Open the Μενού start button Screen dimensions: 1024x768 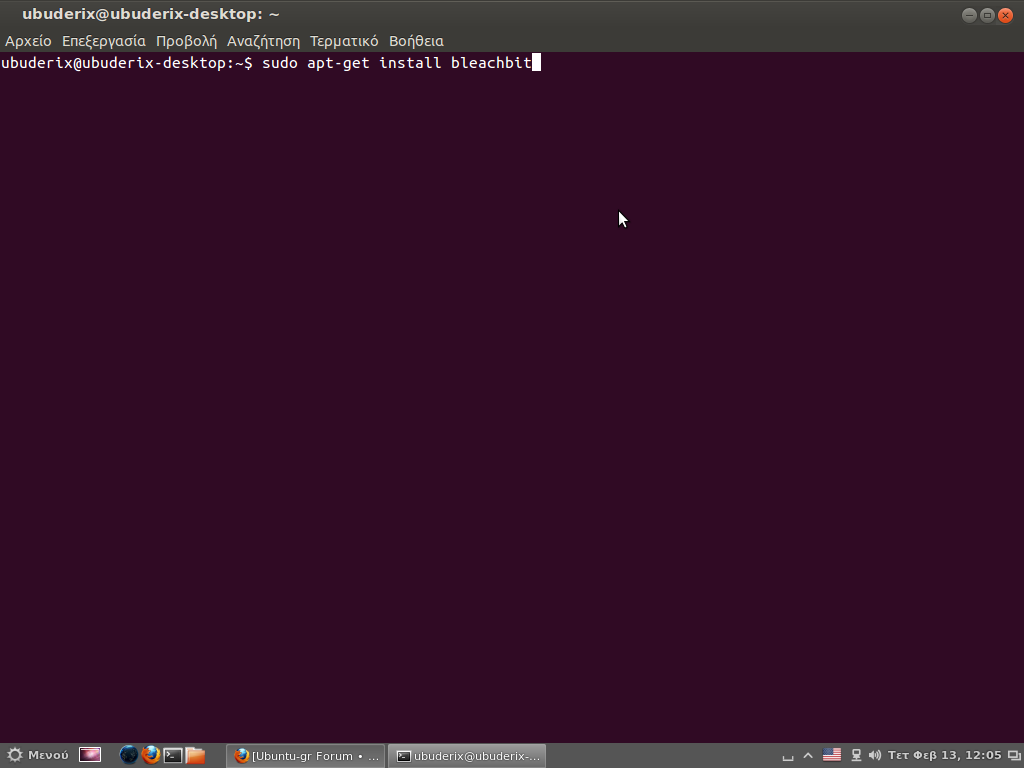[x=37, y=755]
